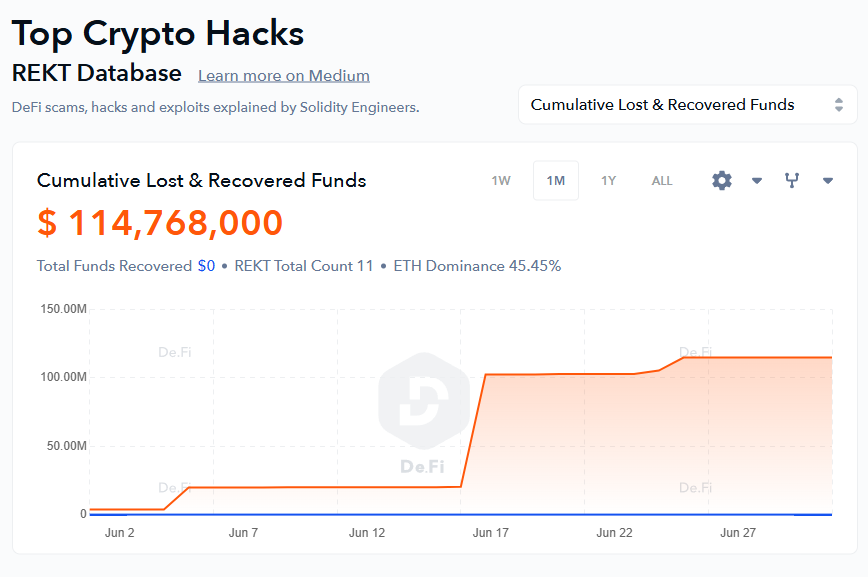This screenshot has width=868, height=577.
Task: Click the Jun 2 x-axis label
Action: [120, 533]
